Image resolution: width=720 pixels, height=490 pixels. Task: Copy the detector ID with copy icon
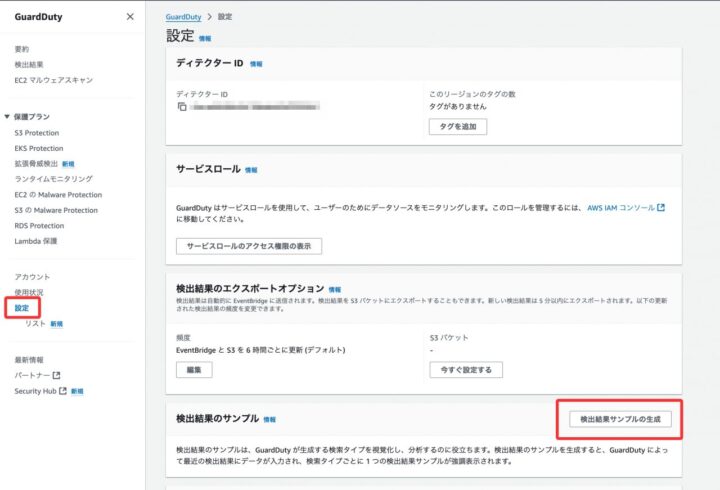click(x=182, y=107)
